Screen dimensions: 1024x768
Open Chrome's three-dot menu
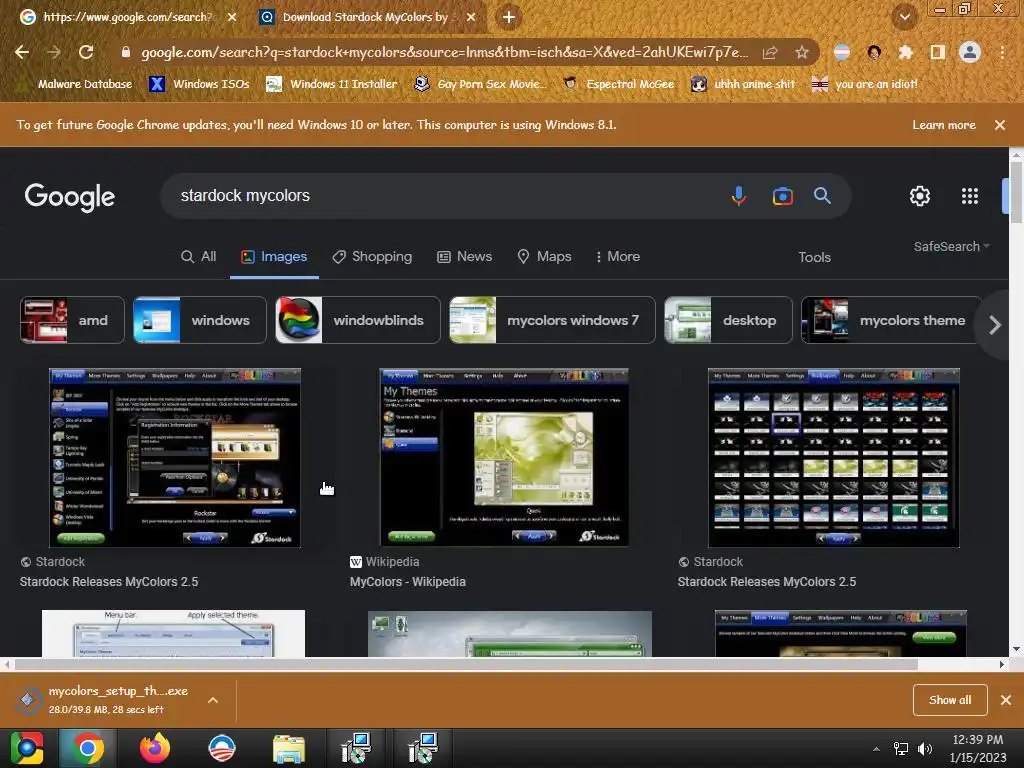click(1002, 52)
